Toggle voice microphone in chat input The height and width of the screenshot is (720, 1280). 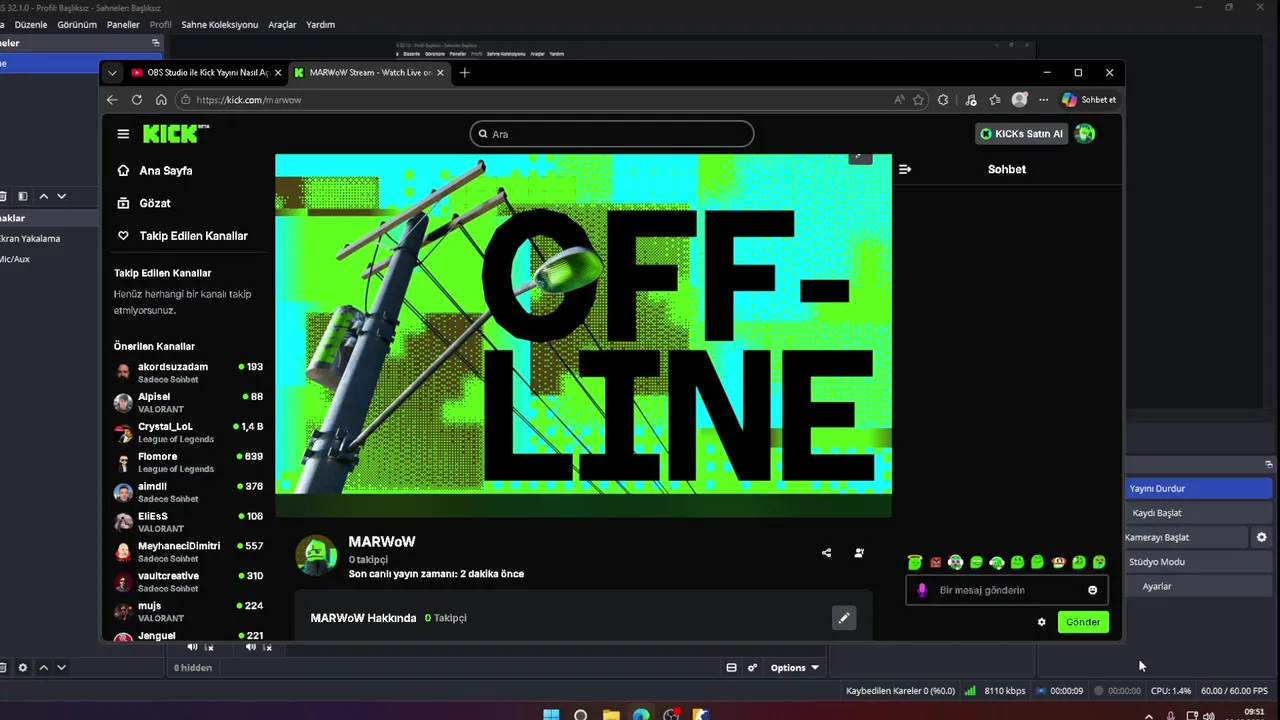pos(922,590)
